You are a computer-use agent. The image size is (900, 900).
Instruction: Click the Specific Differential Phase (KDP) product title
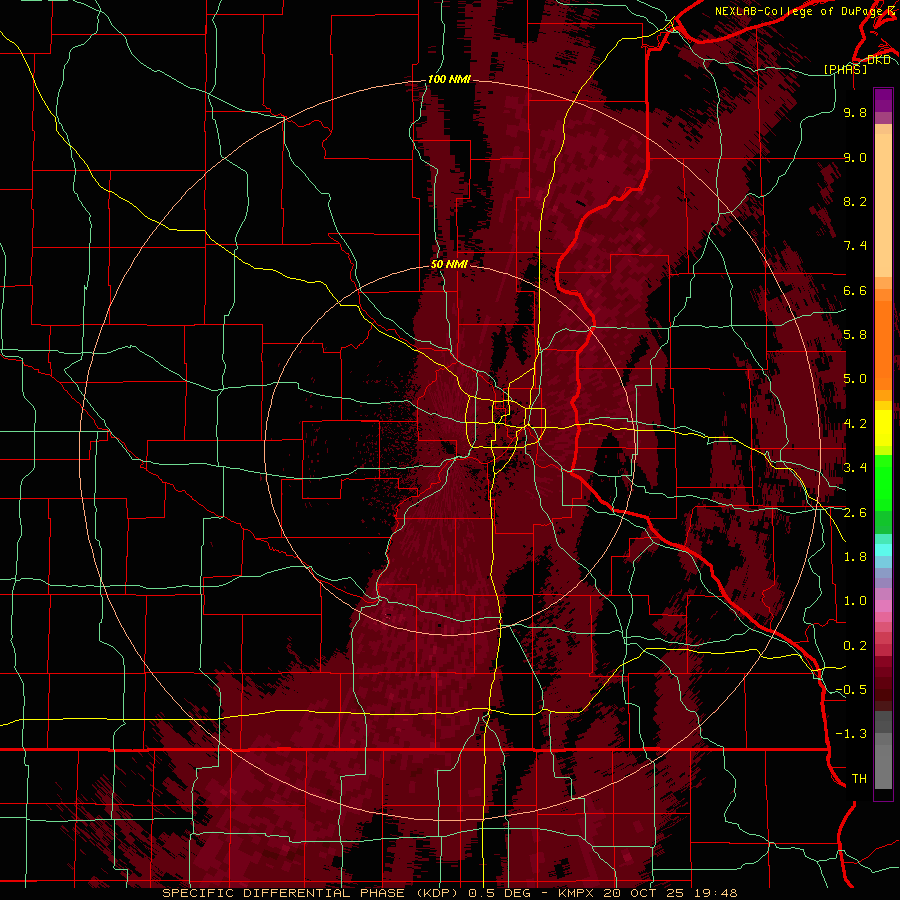(x=312, y=893)
